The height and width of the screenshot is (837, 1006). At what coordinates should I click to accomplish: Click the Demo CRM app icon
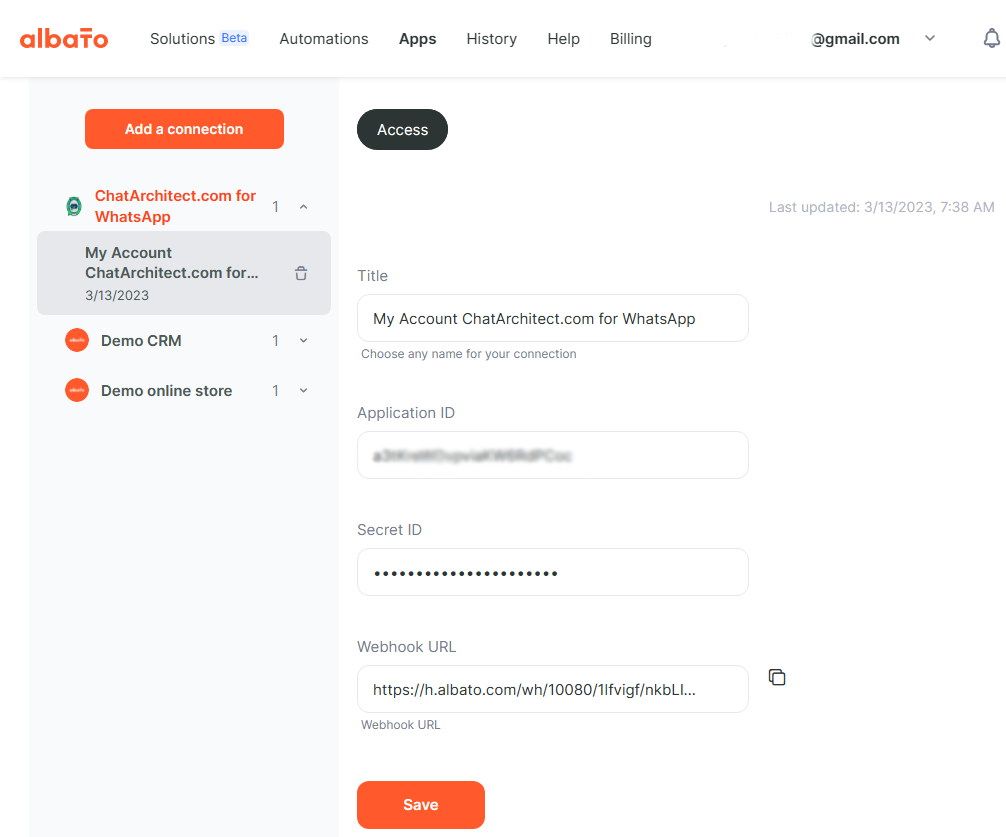pyautogui.click(x=77, y=341)
